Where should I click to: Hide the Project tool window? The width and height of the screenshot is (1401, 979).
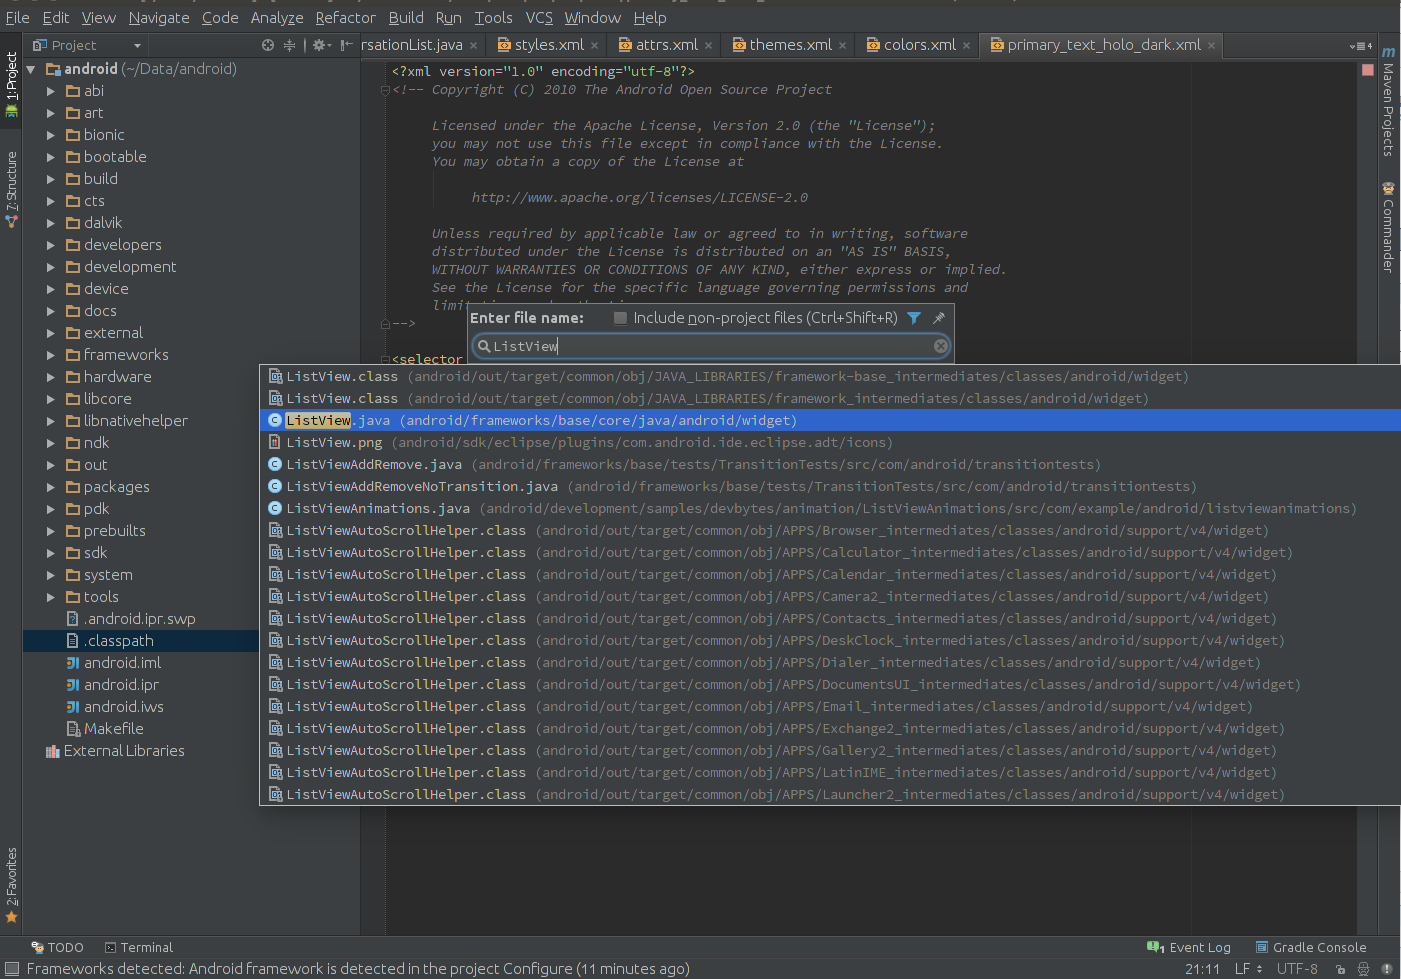click(x=346, y=45)
